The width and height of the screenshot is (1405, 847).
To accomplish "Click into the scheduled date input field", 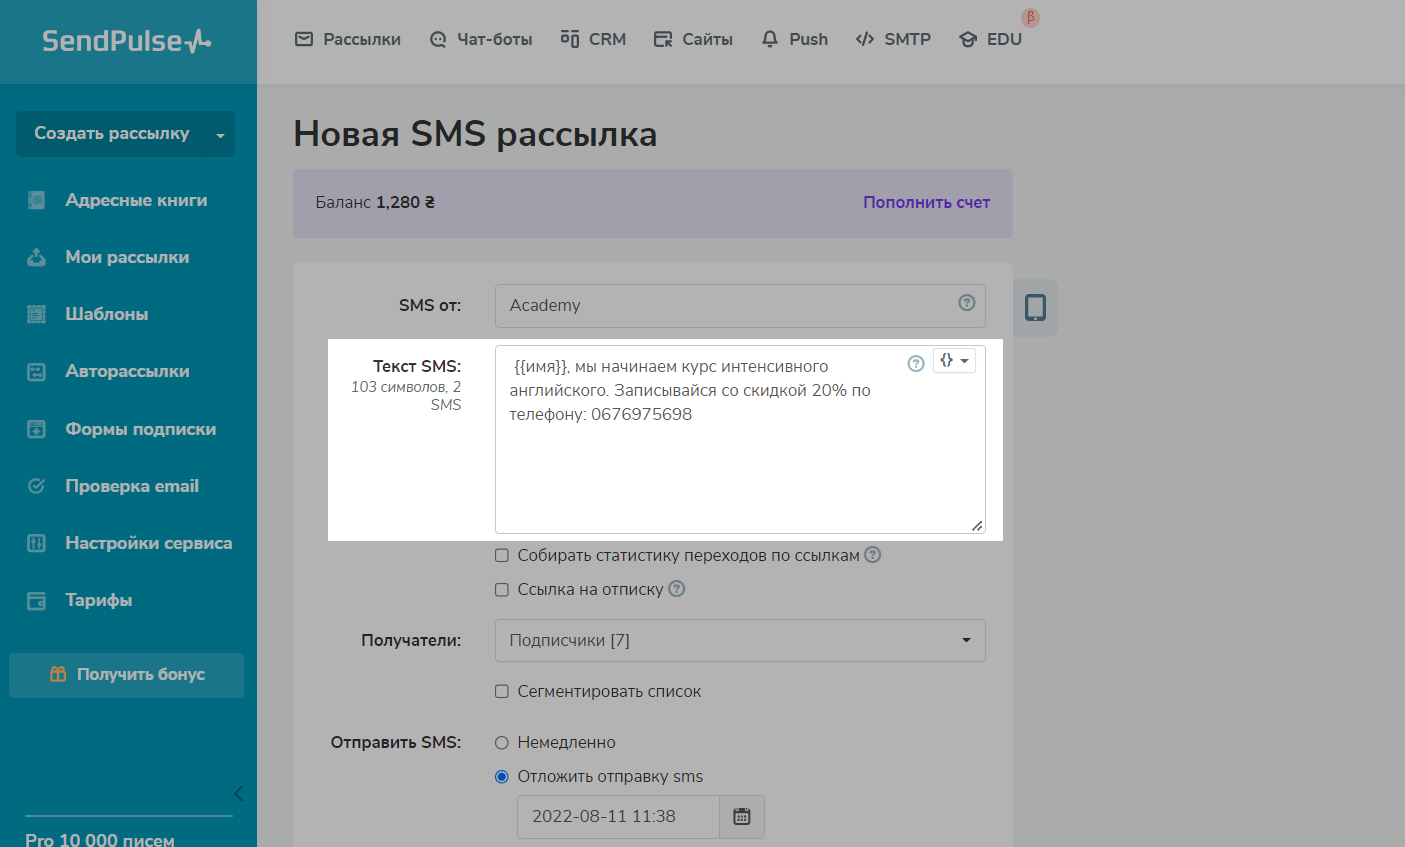I will (617, 816).
